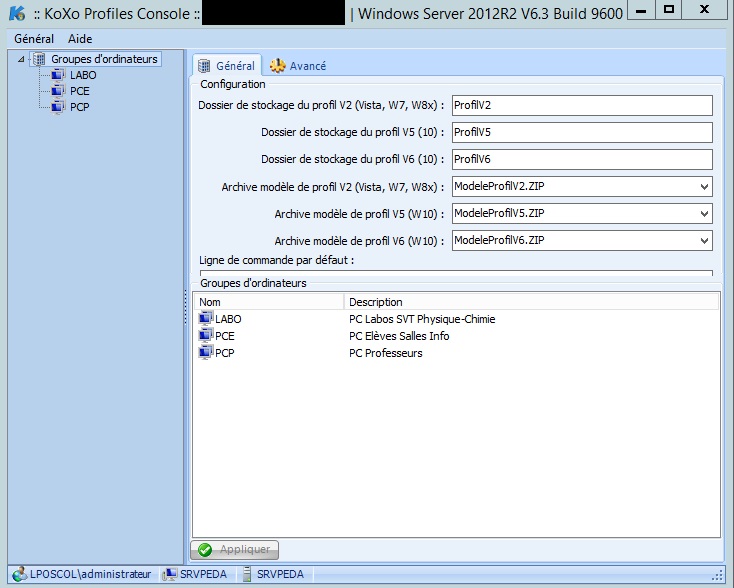Screen dimensions: 734x588
Task: Click the PCE row computer icon in the list
Action: (206, 336)
